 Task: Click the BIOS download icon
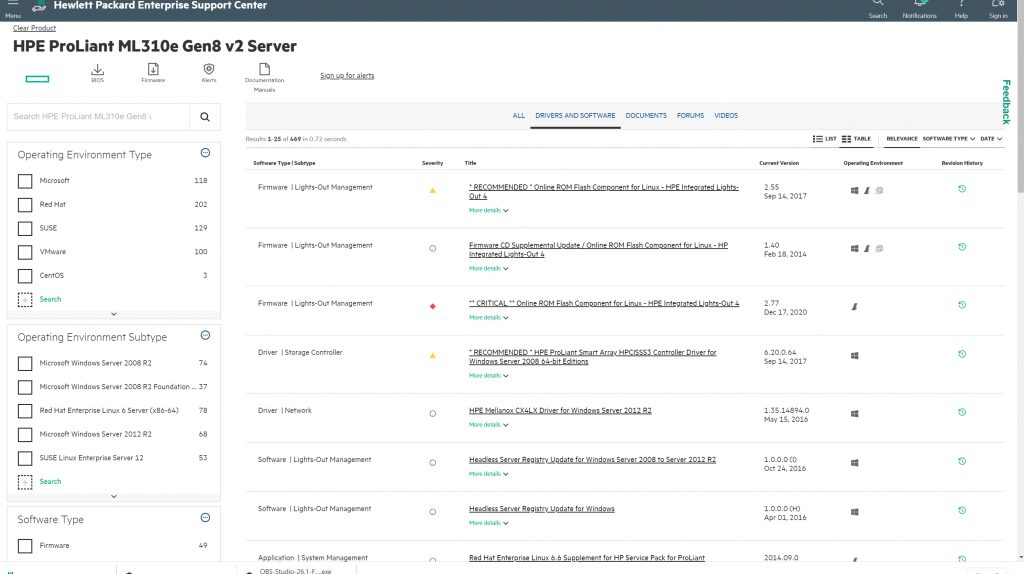point(98,69)
